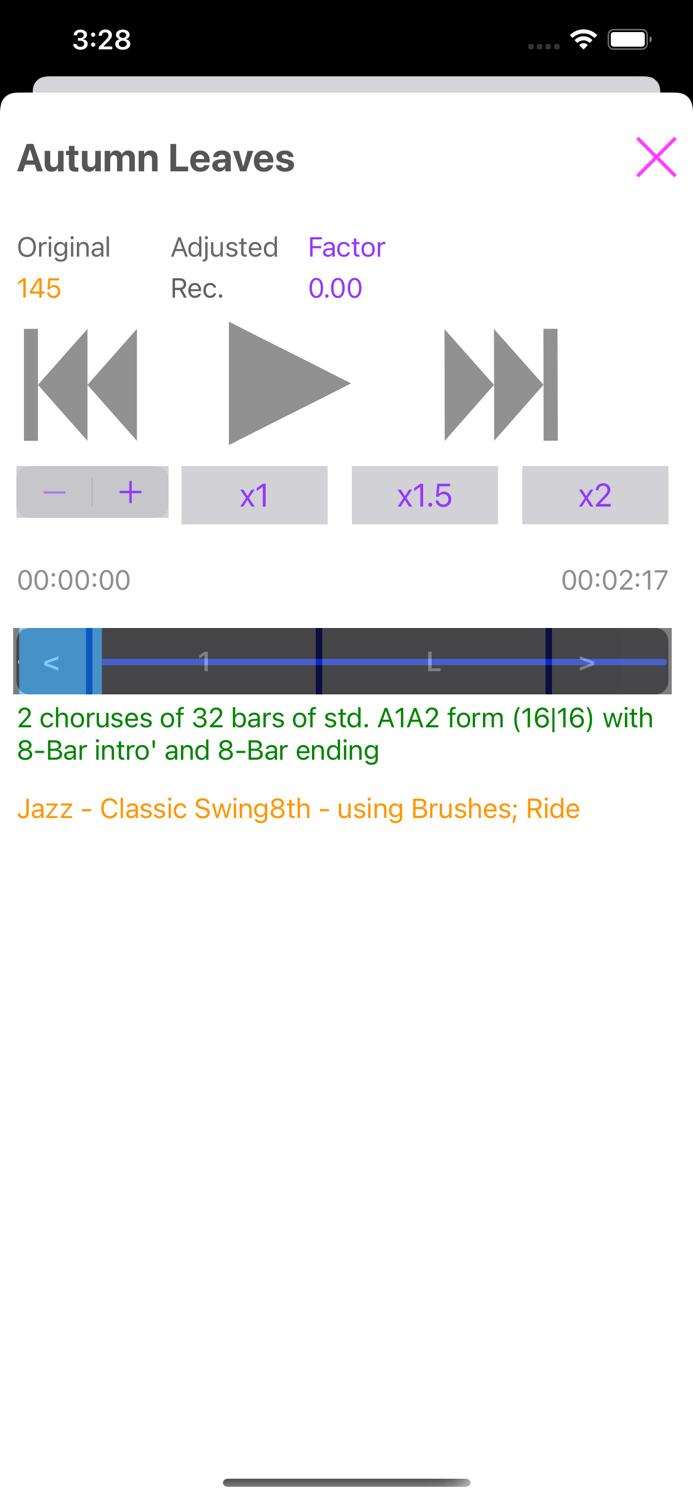The image size is (693, 1500).
Task: Tap the '1' chorus marker on the timeline
Action: 204,661
